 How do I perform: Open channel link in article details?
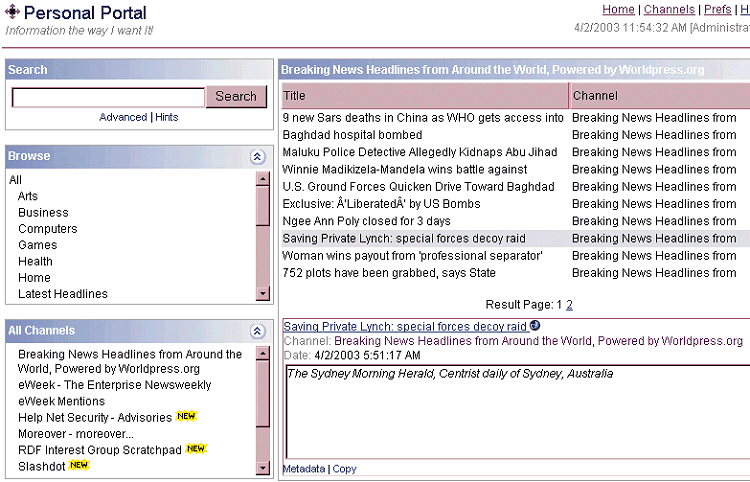[538, 341]
